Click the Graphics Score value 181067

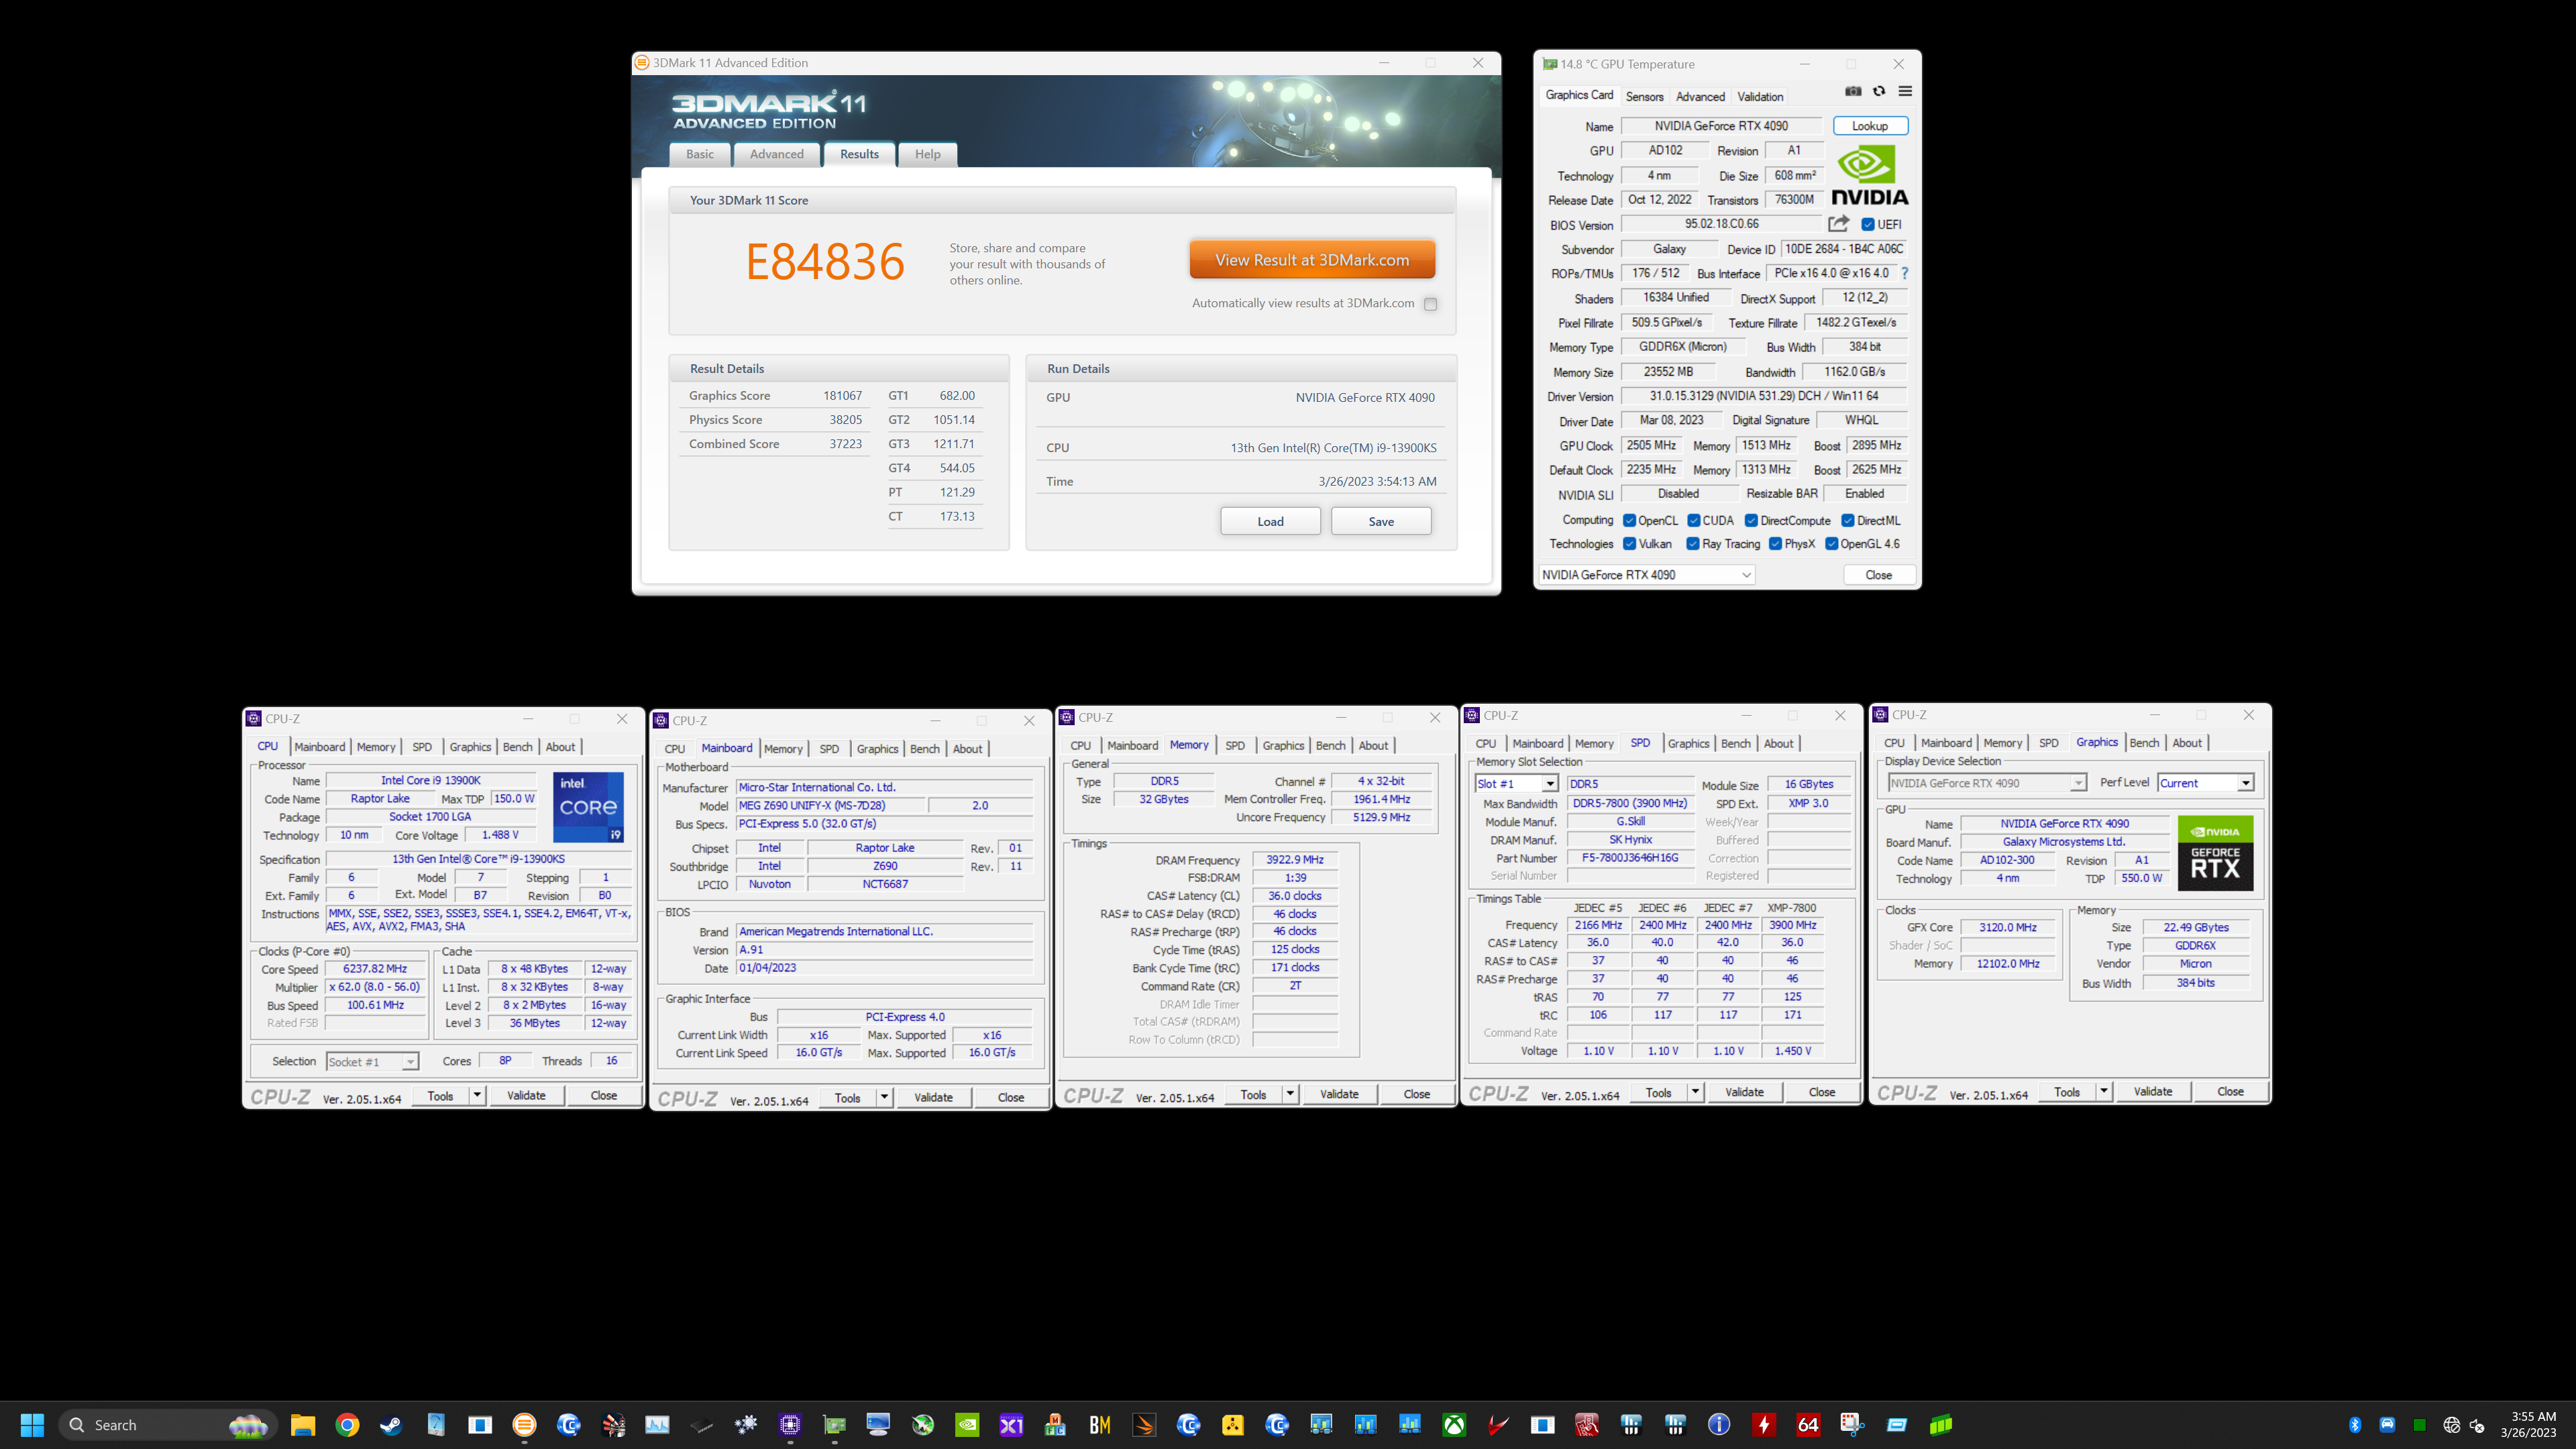point(842,396)
